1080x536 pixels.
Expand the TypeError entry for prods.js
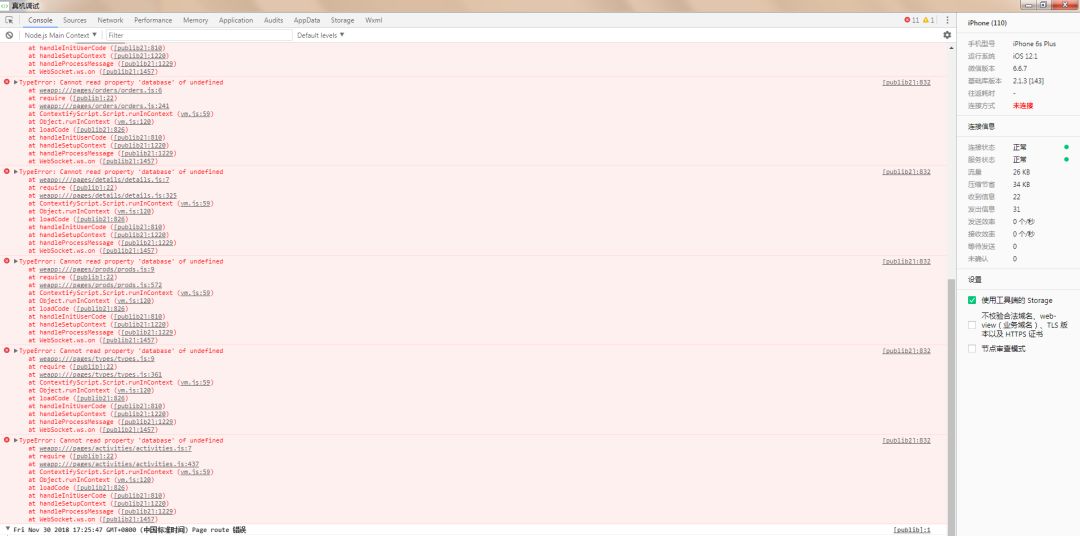(16, 261)
